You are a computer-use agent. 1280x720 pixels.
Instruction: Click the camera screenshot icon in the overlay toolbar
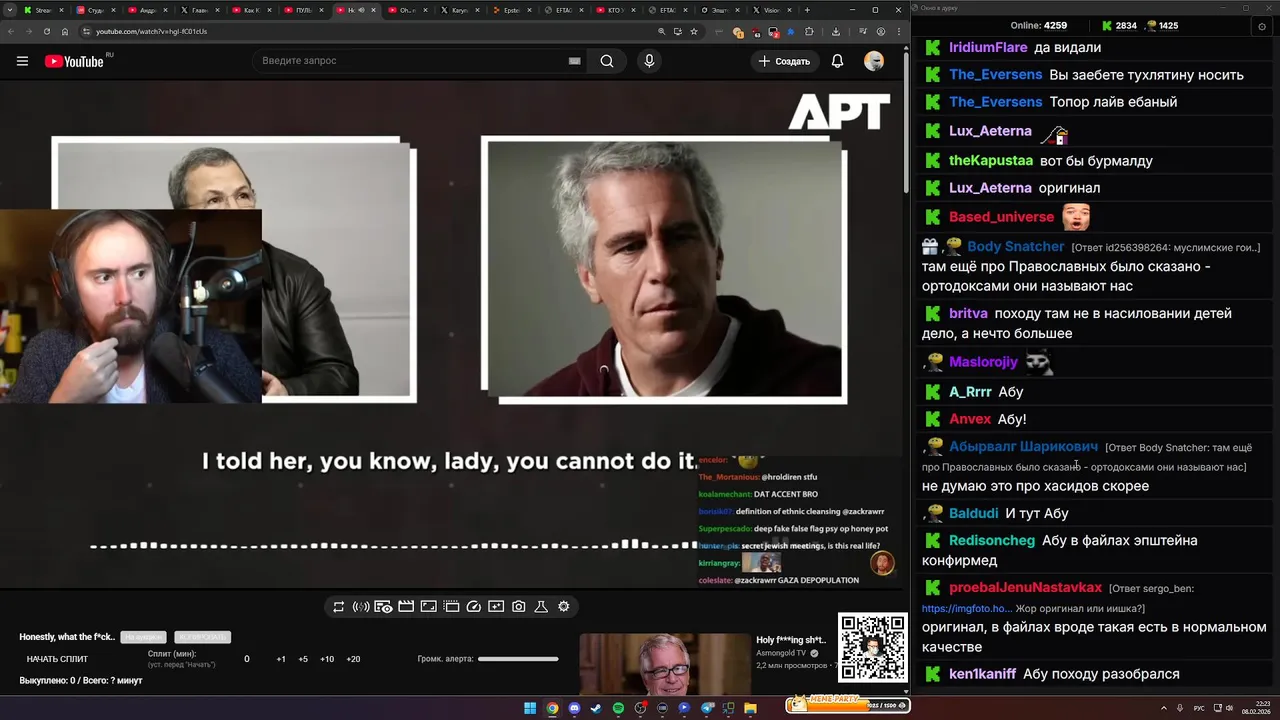coord(519,606)
